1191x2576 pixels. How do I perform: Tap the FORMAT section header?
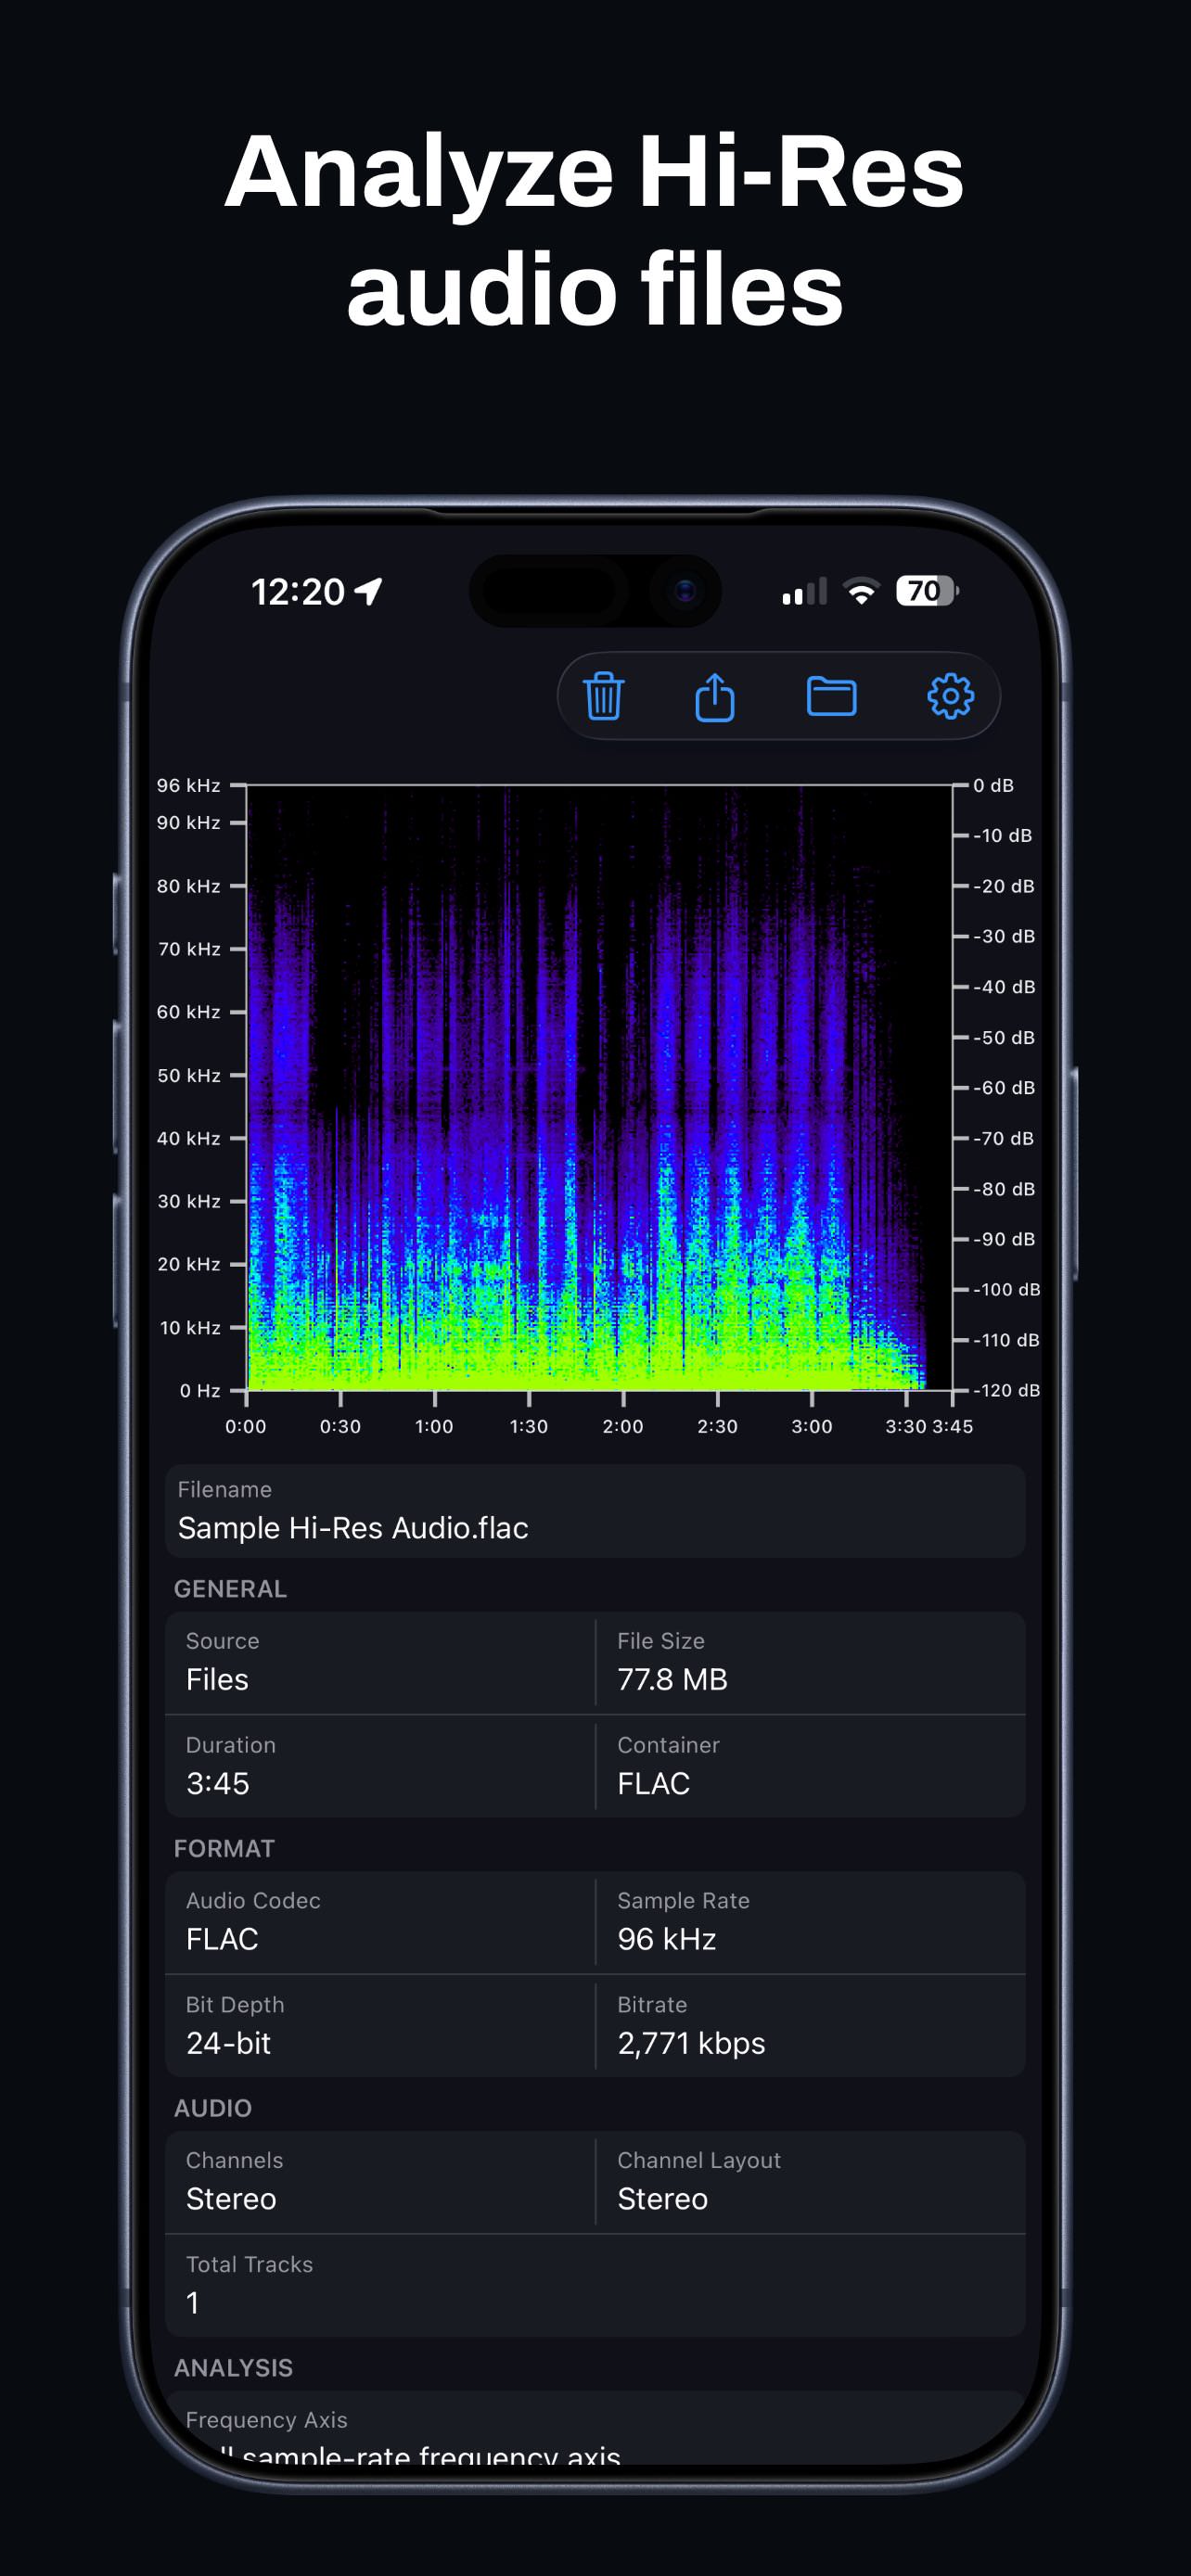(224, 1849)
